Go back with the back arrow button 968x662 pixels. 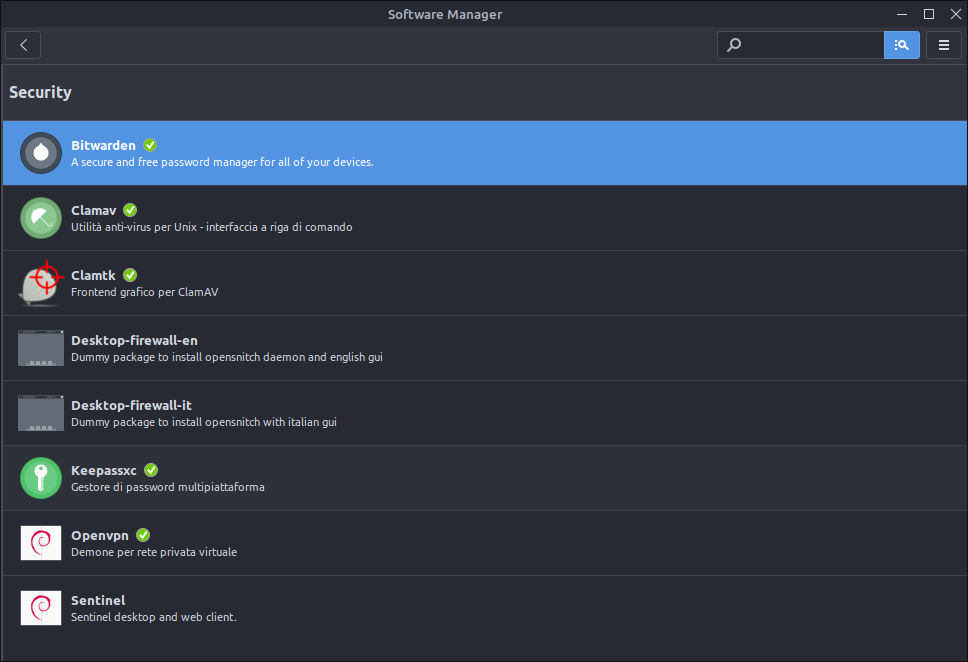click(x=23, y=45)
